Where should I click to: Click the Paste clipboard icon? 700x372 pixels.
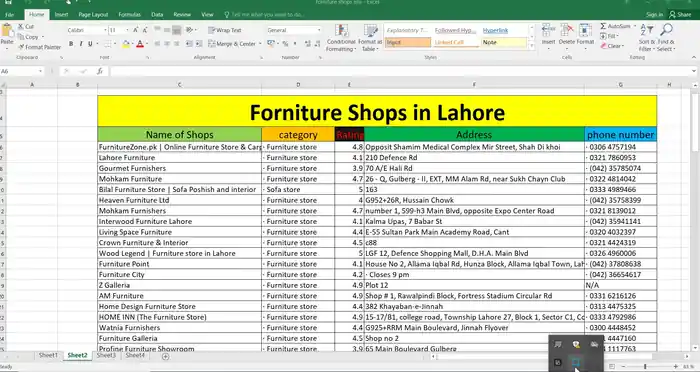pos(7,31)
